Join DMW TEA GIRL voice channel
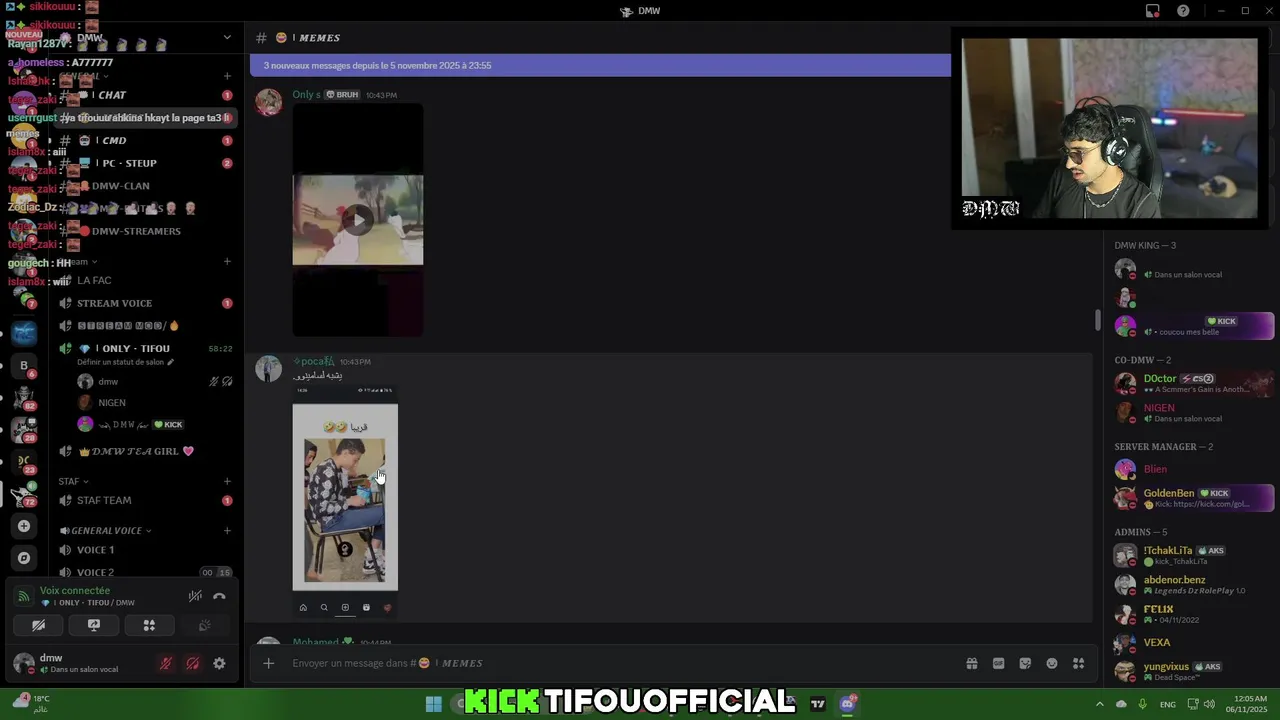The width and height of the screenshot is (1280, 720). click(x=146, y=451)
